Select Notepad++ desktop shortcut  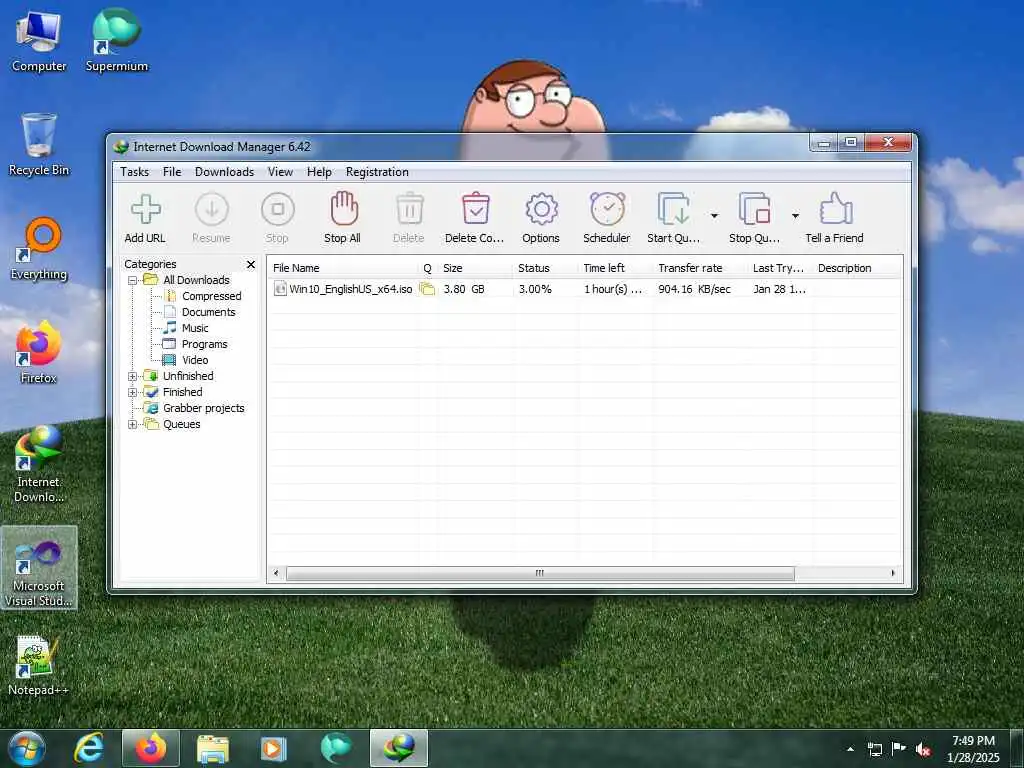(x=39, y=665)
